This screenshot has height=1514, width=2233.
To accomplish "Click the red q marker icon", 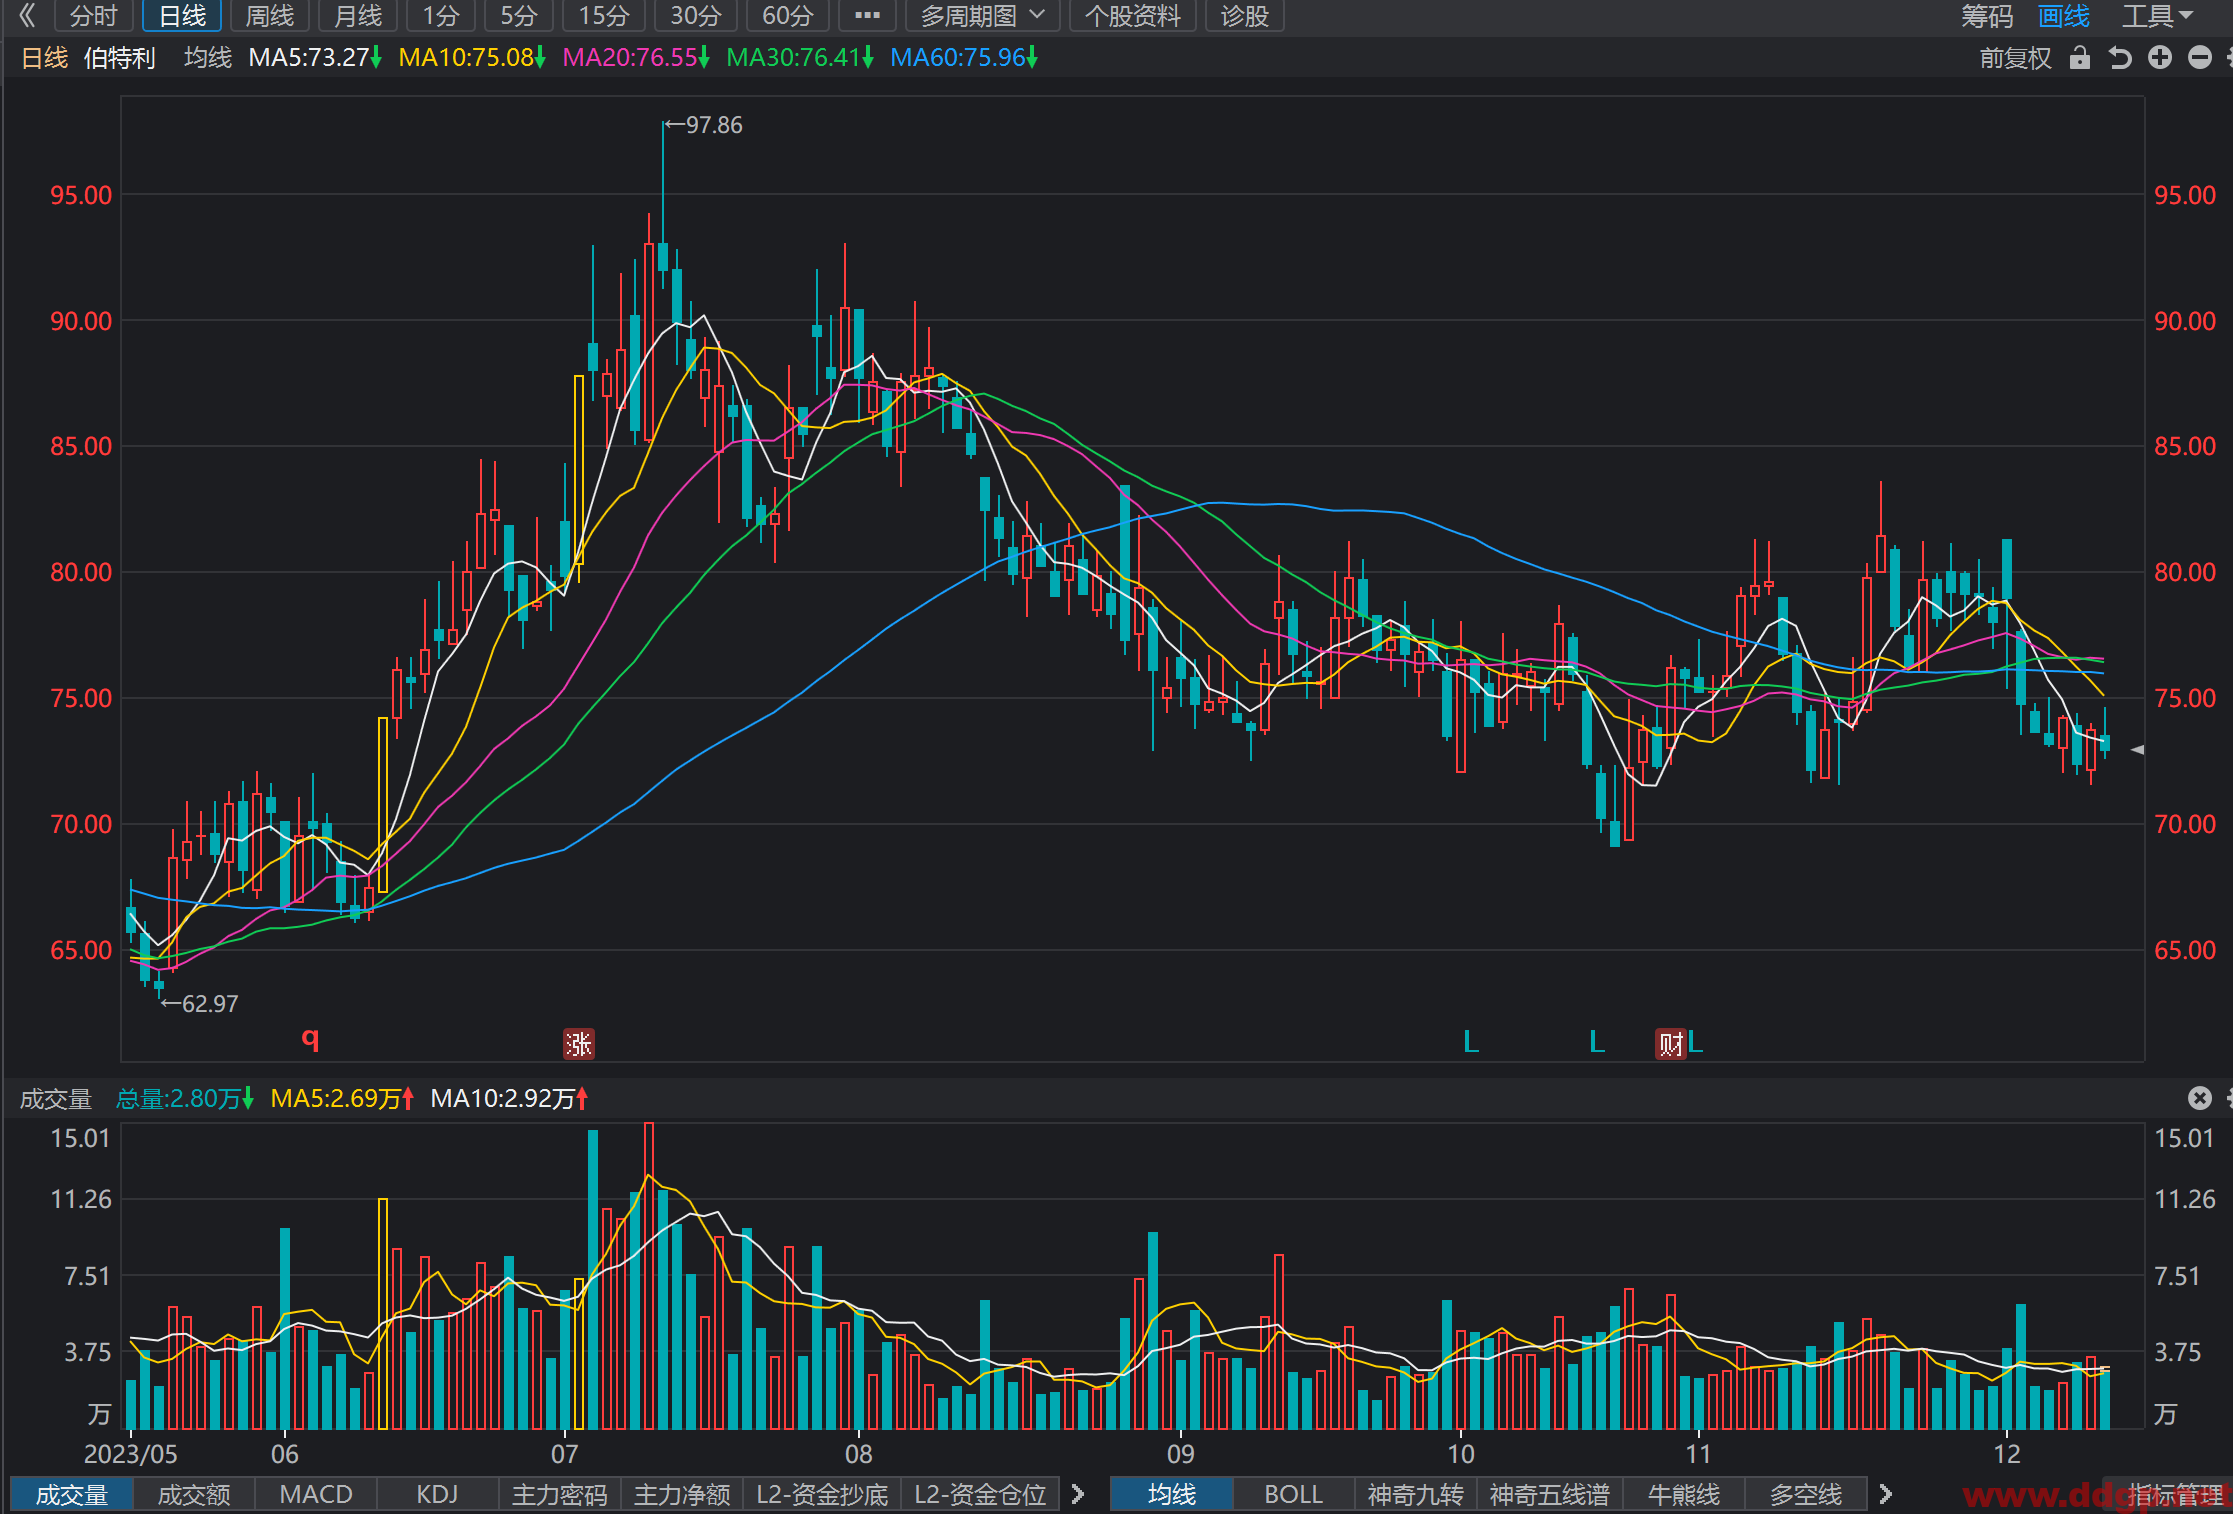I will click(x=310, y=1038).
